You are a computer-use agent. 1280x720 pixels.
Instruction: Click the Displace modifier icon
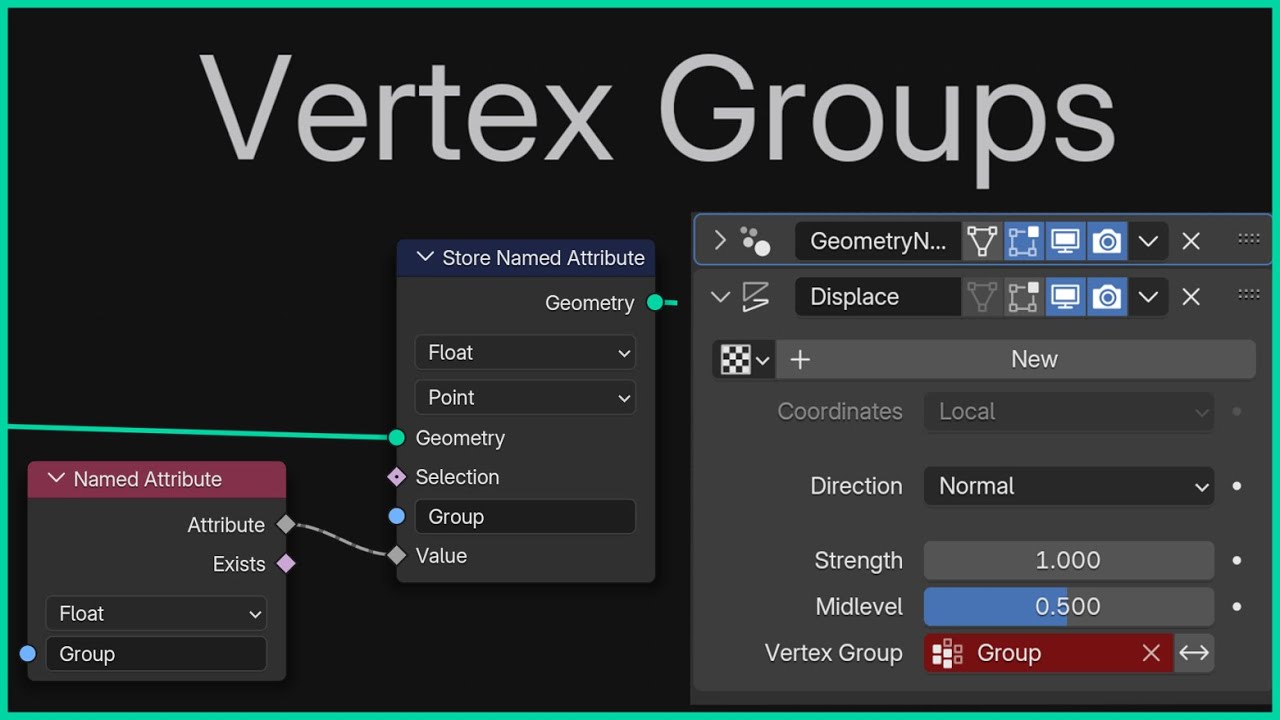coord(755,297)
